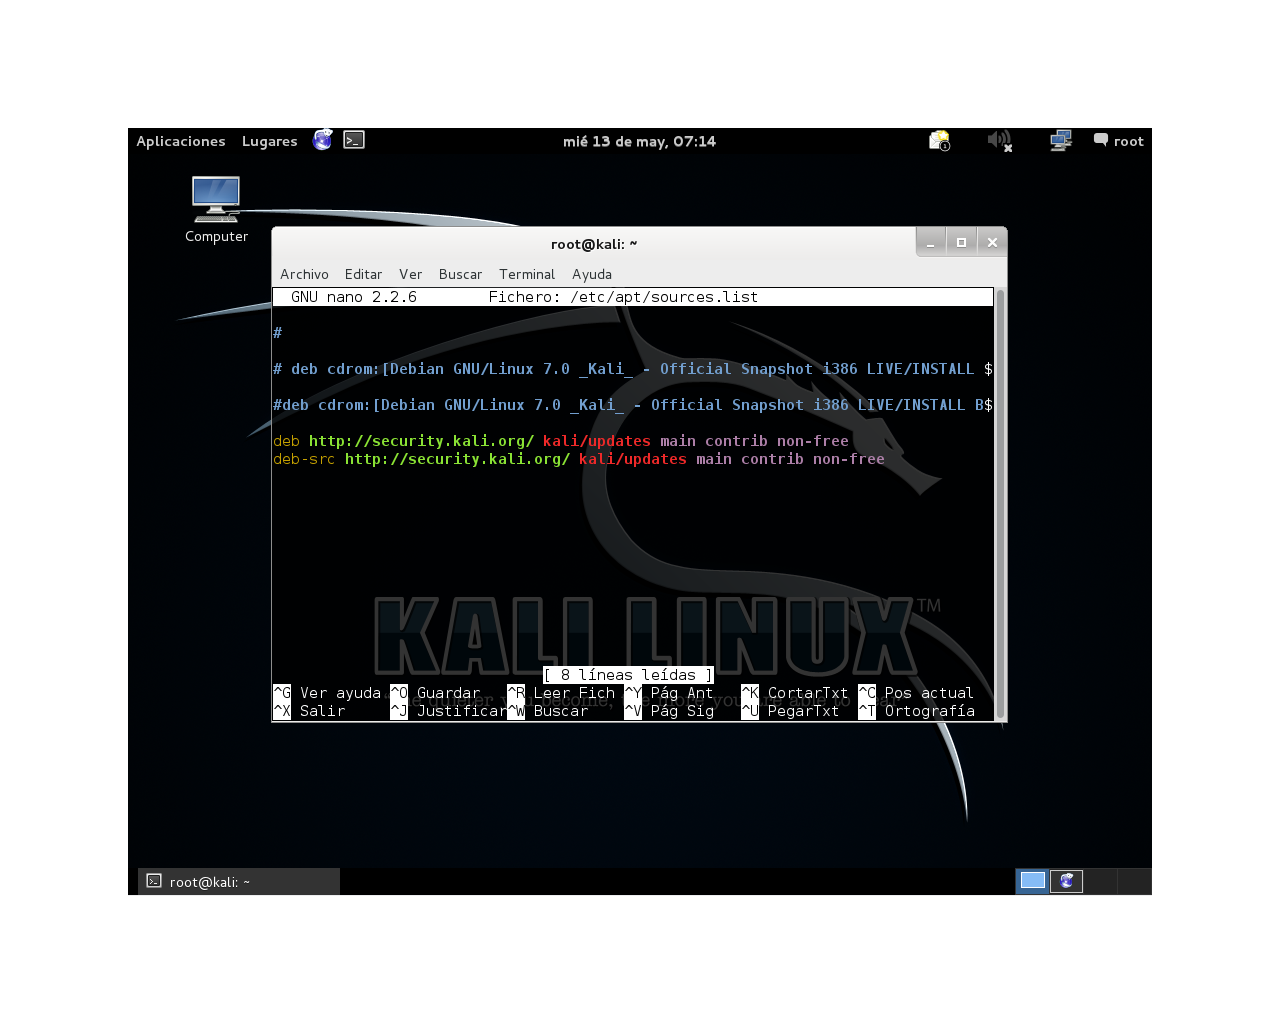1280x1024 pixels.
Task: Minimize the root@kali terminal window
Action: (x=931, y=242)
